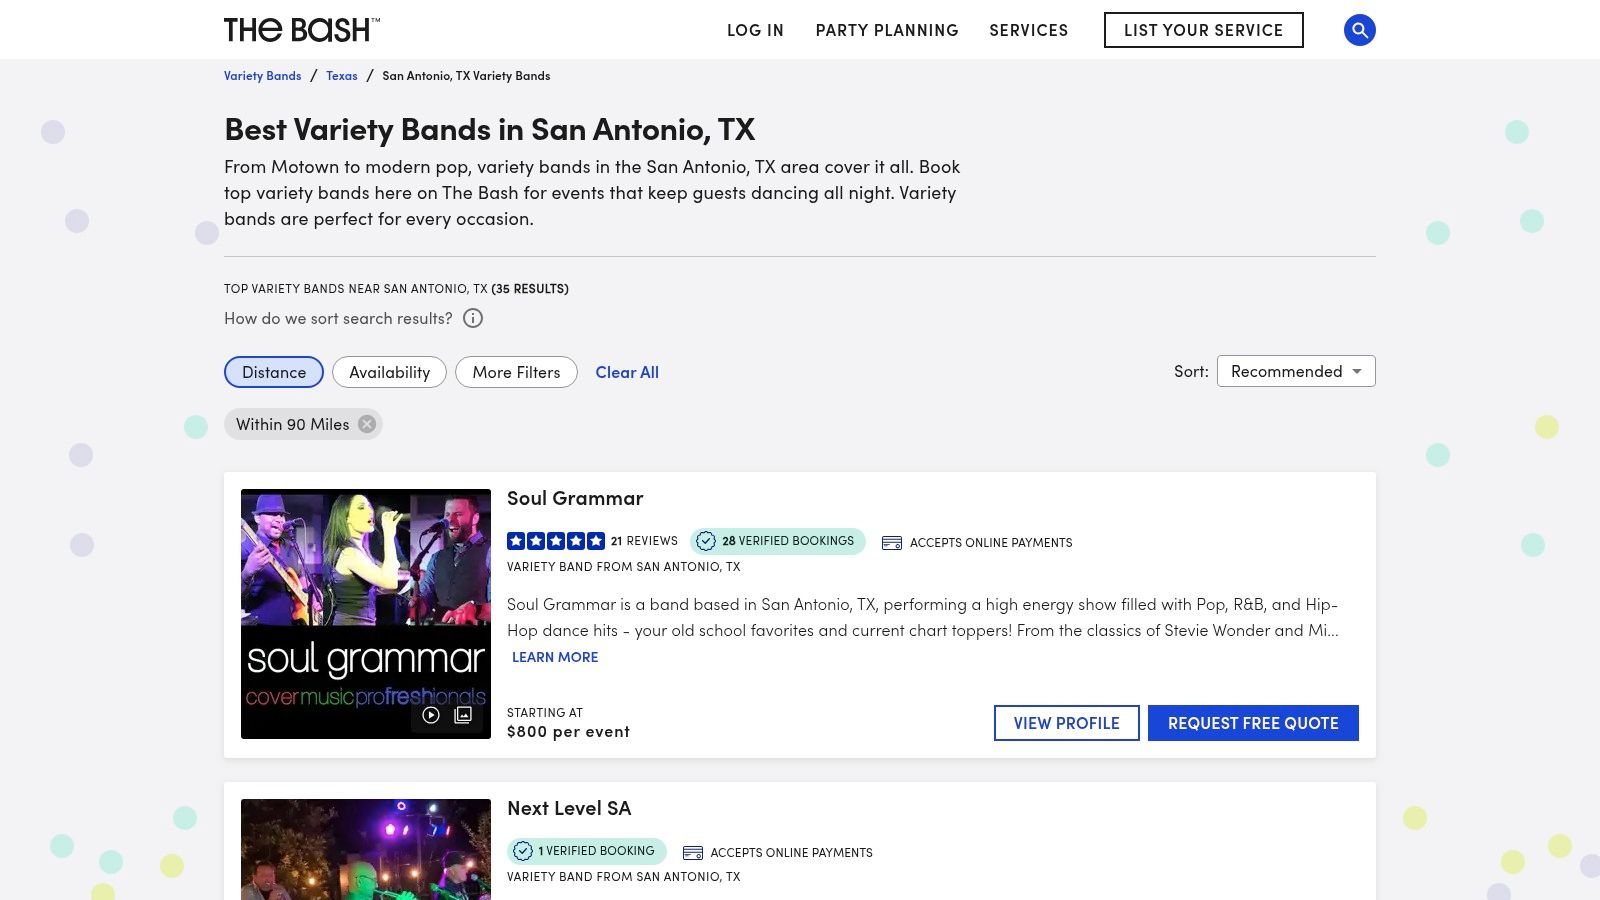Viewport: 1600px width, 900px height.
Task: Remove the Within 90 Miles filter chip
Action: (x=366, y=423)
